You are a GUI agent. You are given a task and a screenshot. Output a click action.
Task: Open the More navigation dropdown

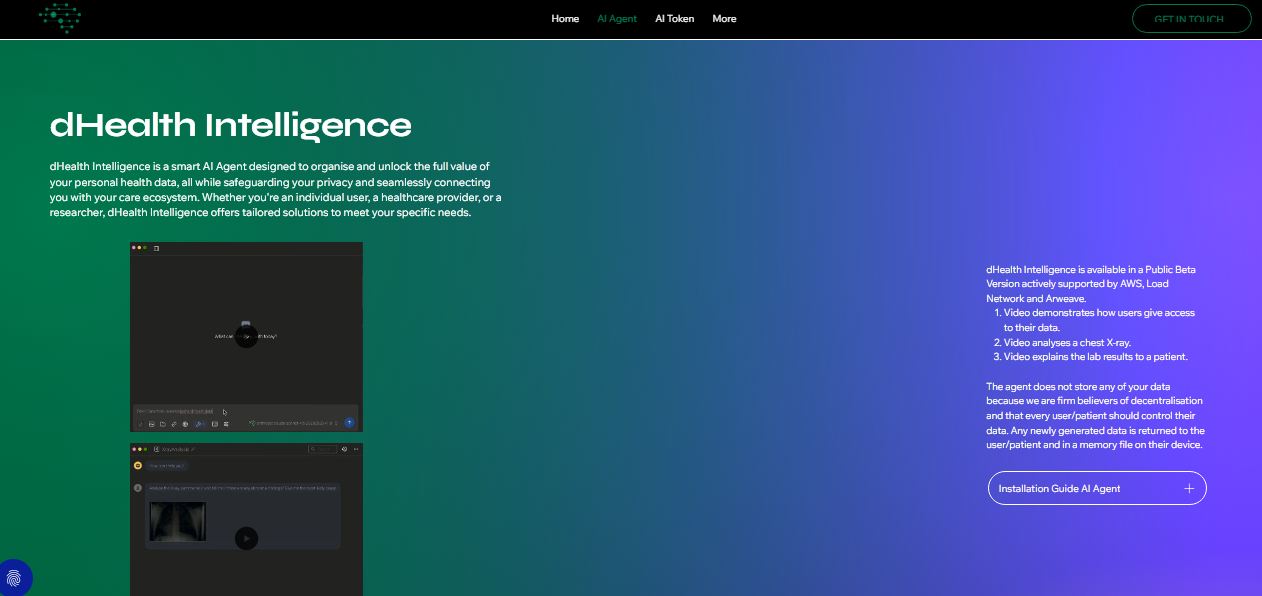point(724,18)
